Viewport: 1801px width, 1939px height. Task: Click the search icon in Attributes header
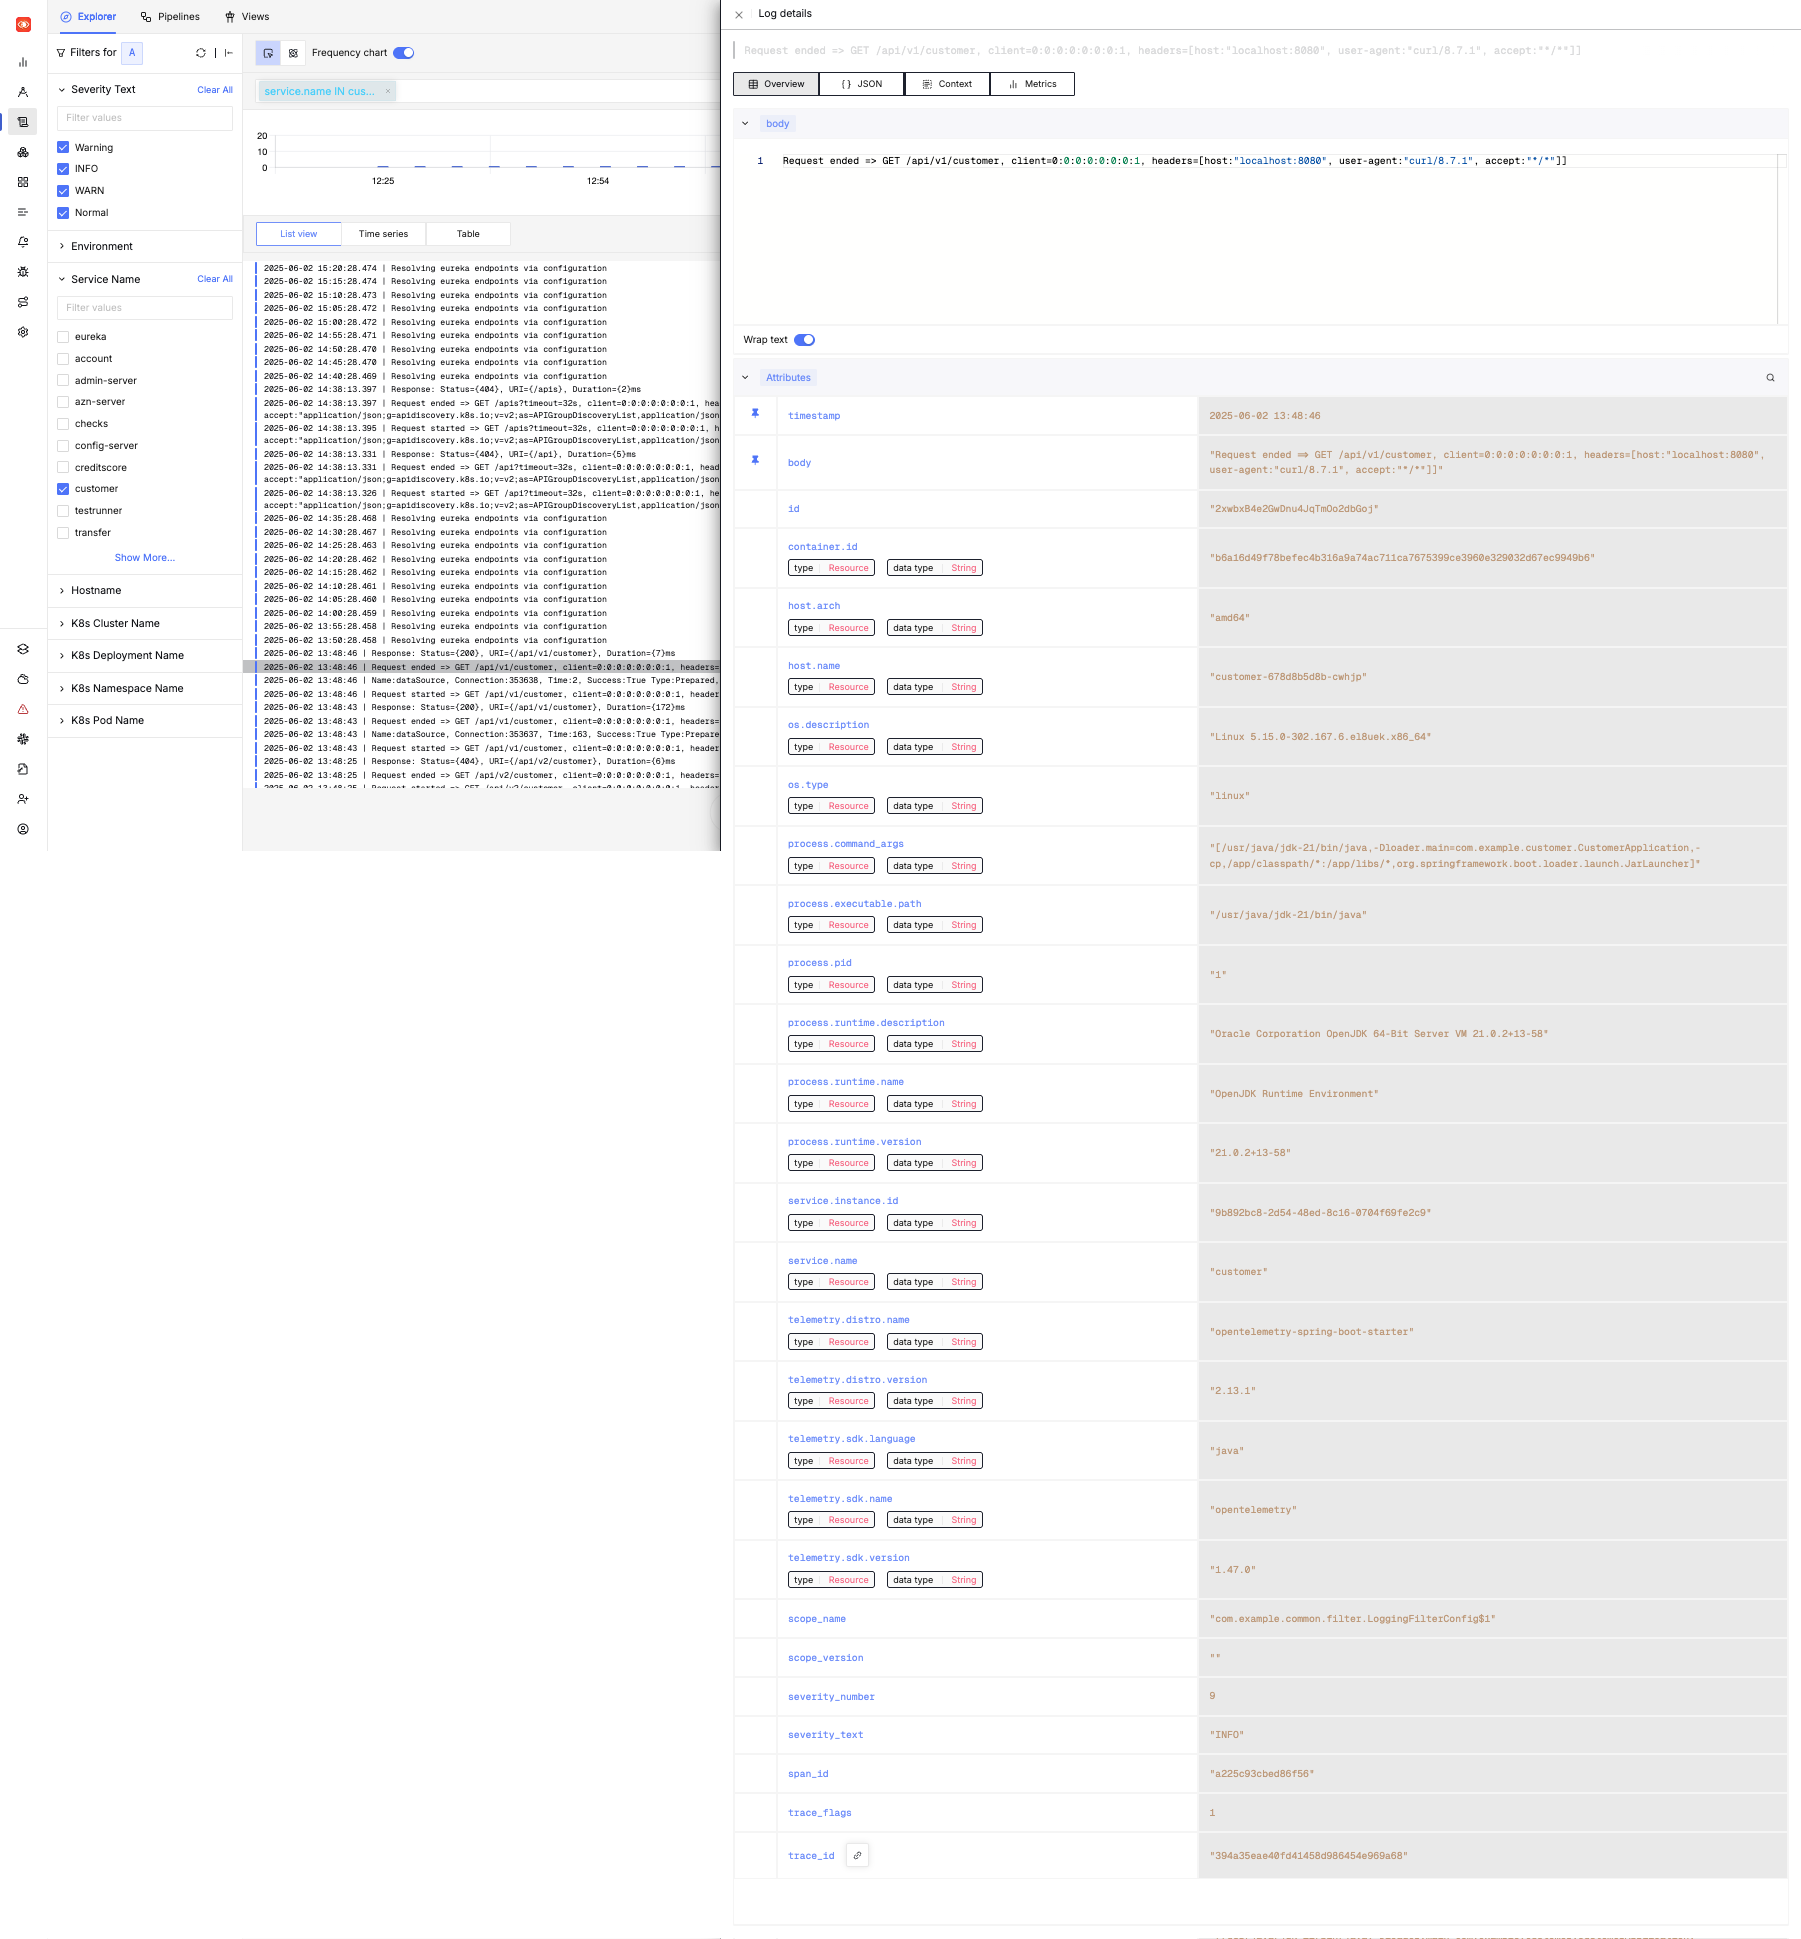pyautogui.click(x=1770, y=377)
